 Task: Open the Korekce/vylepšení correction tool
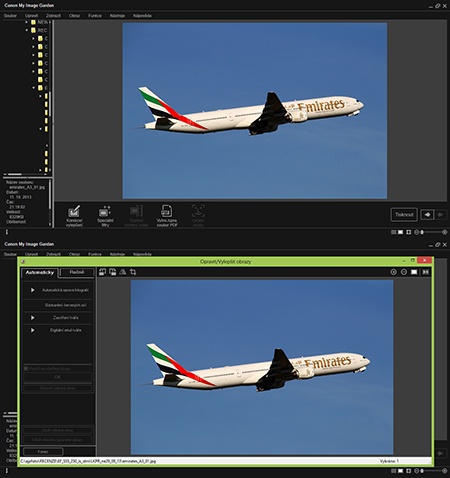[74, 216]
